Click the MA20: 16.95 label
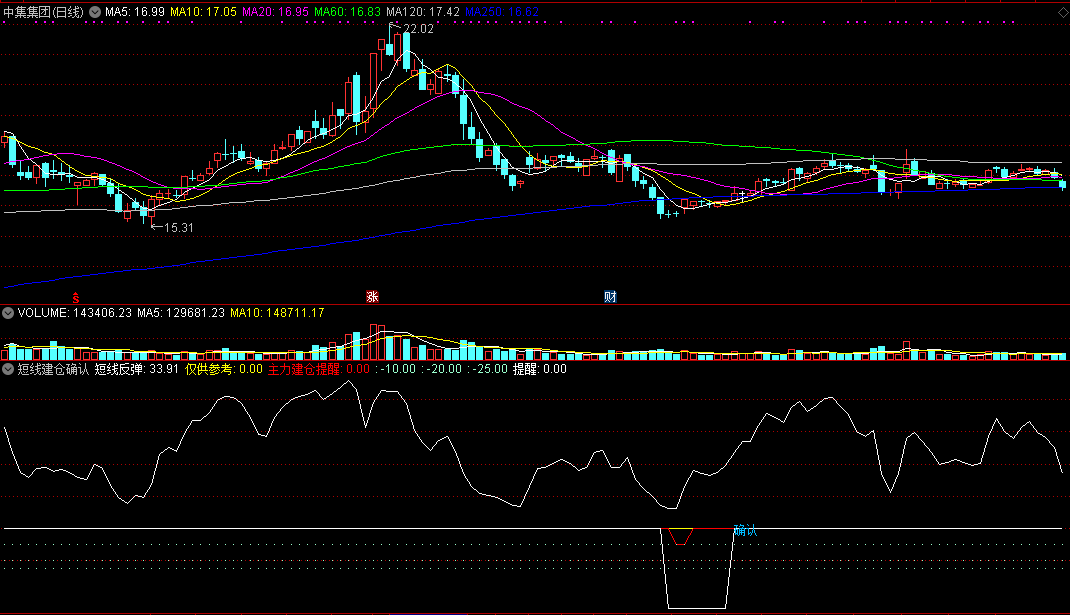 coord(276,12)
